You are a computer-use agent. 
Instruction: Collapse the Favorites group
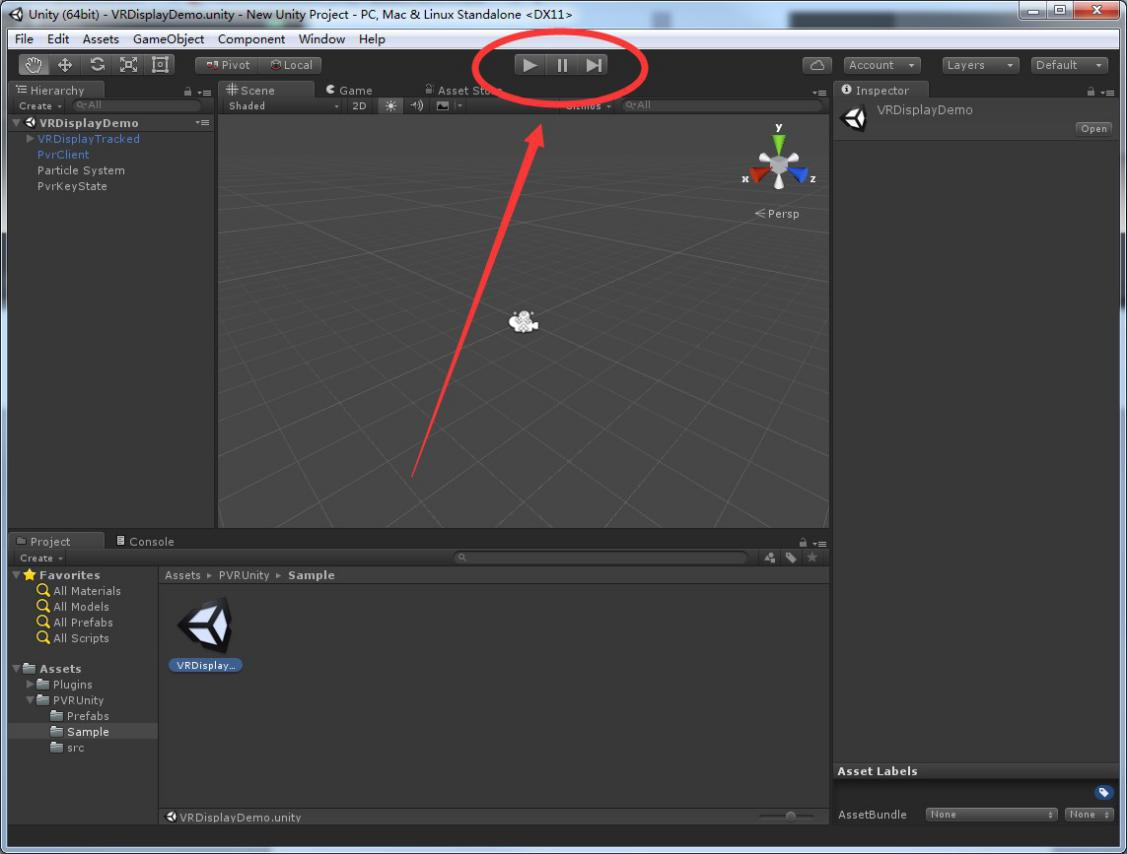(x=16, y=575)
